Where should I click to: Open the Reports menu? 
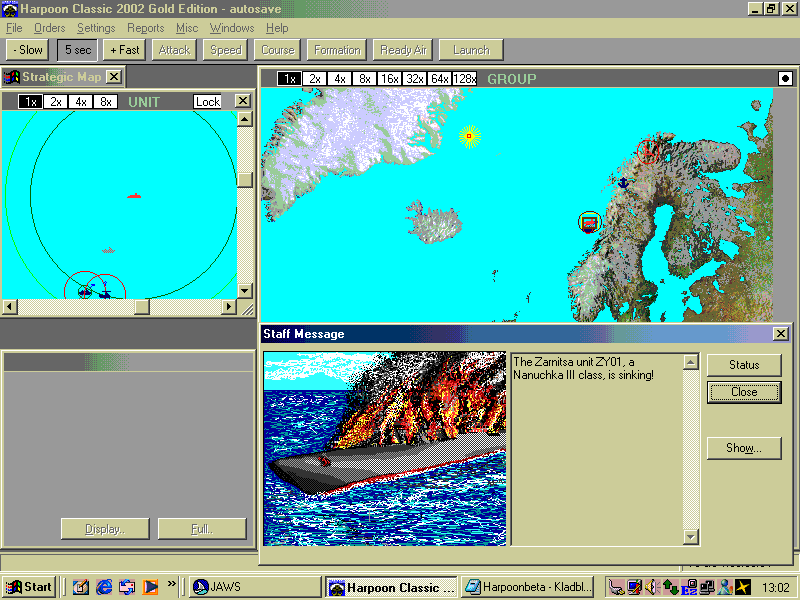point(145,28)
